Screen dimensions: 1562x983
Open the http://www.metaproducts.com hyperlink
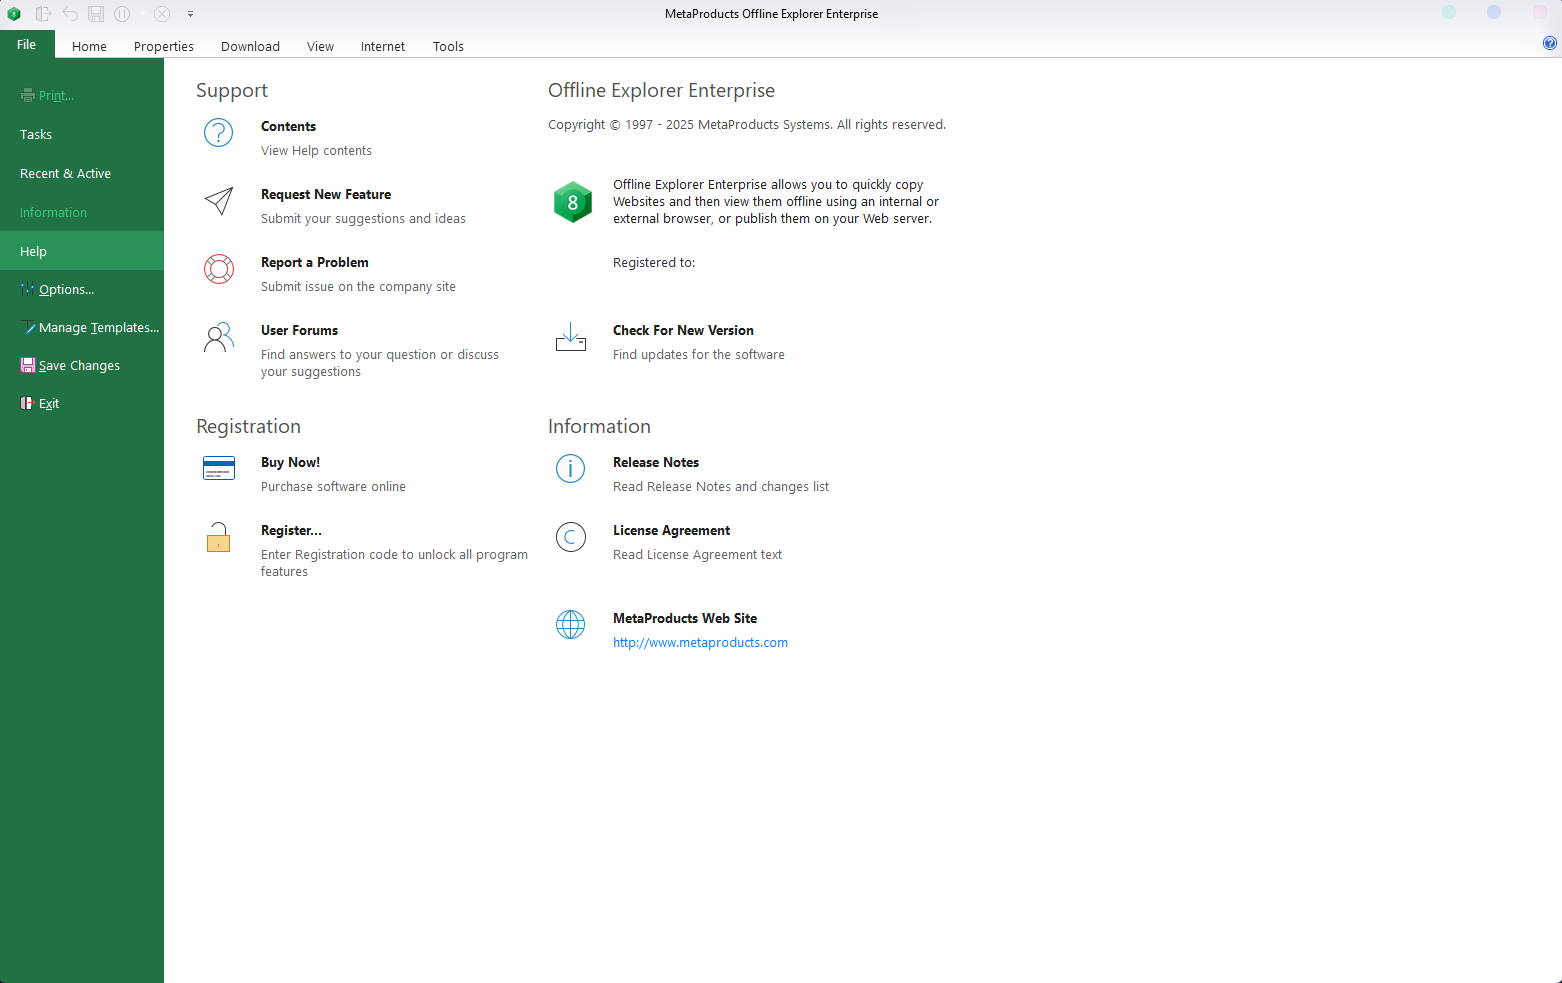click(x=700, y=643)
